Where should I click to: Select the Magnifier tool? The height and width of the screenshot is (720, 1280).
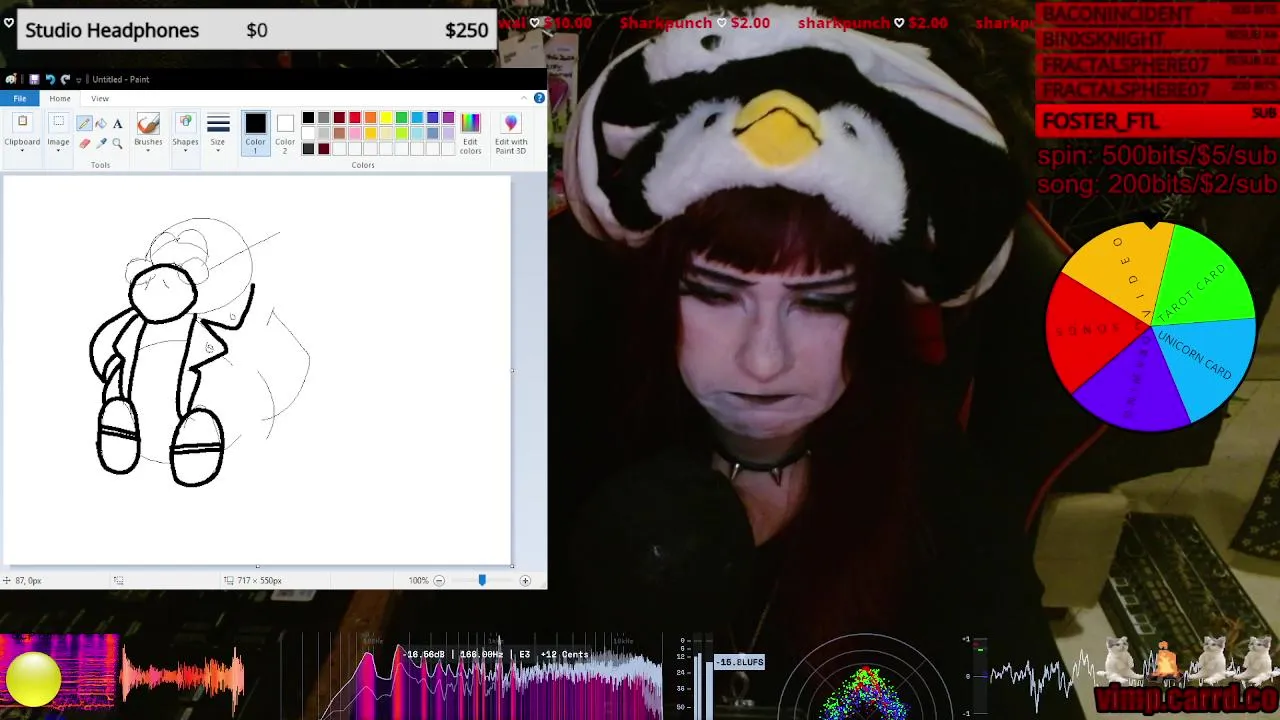(117, 143)
